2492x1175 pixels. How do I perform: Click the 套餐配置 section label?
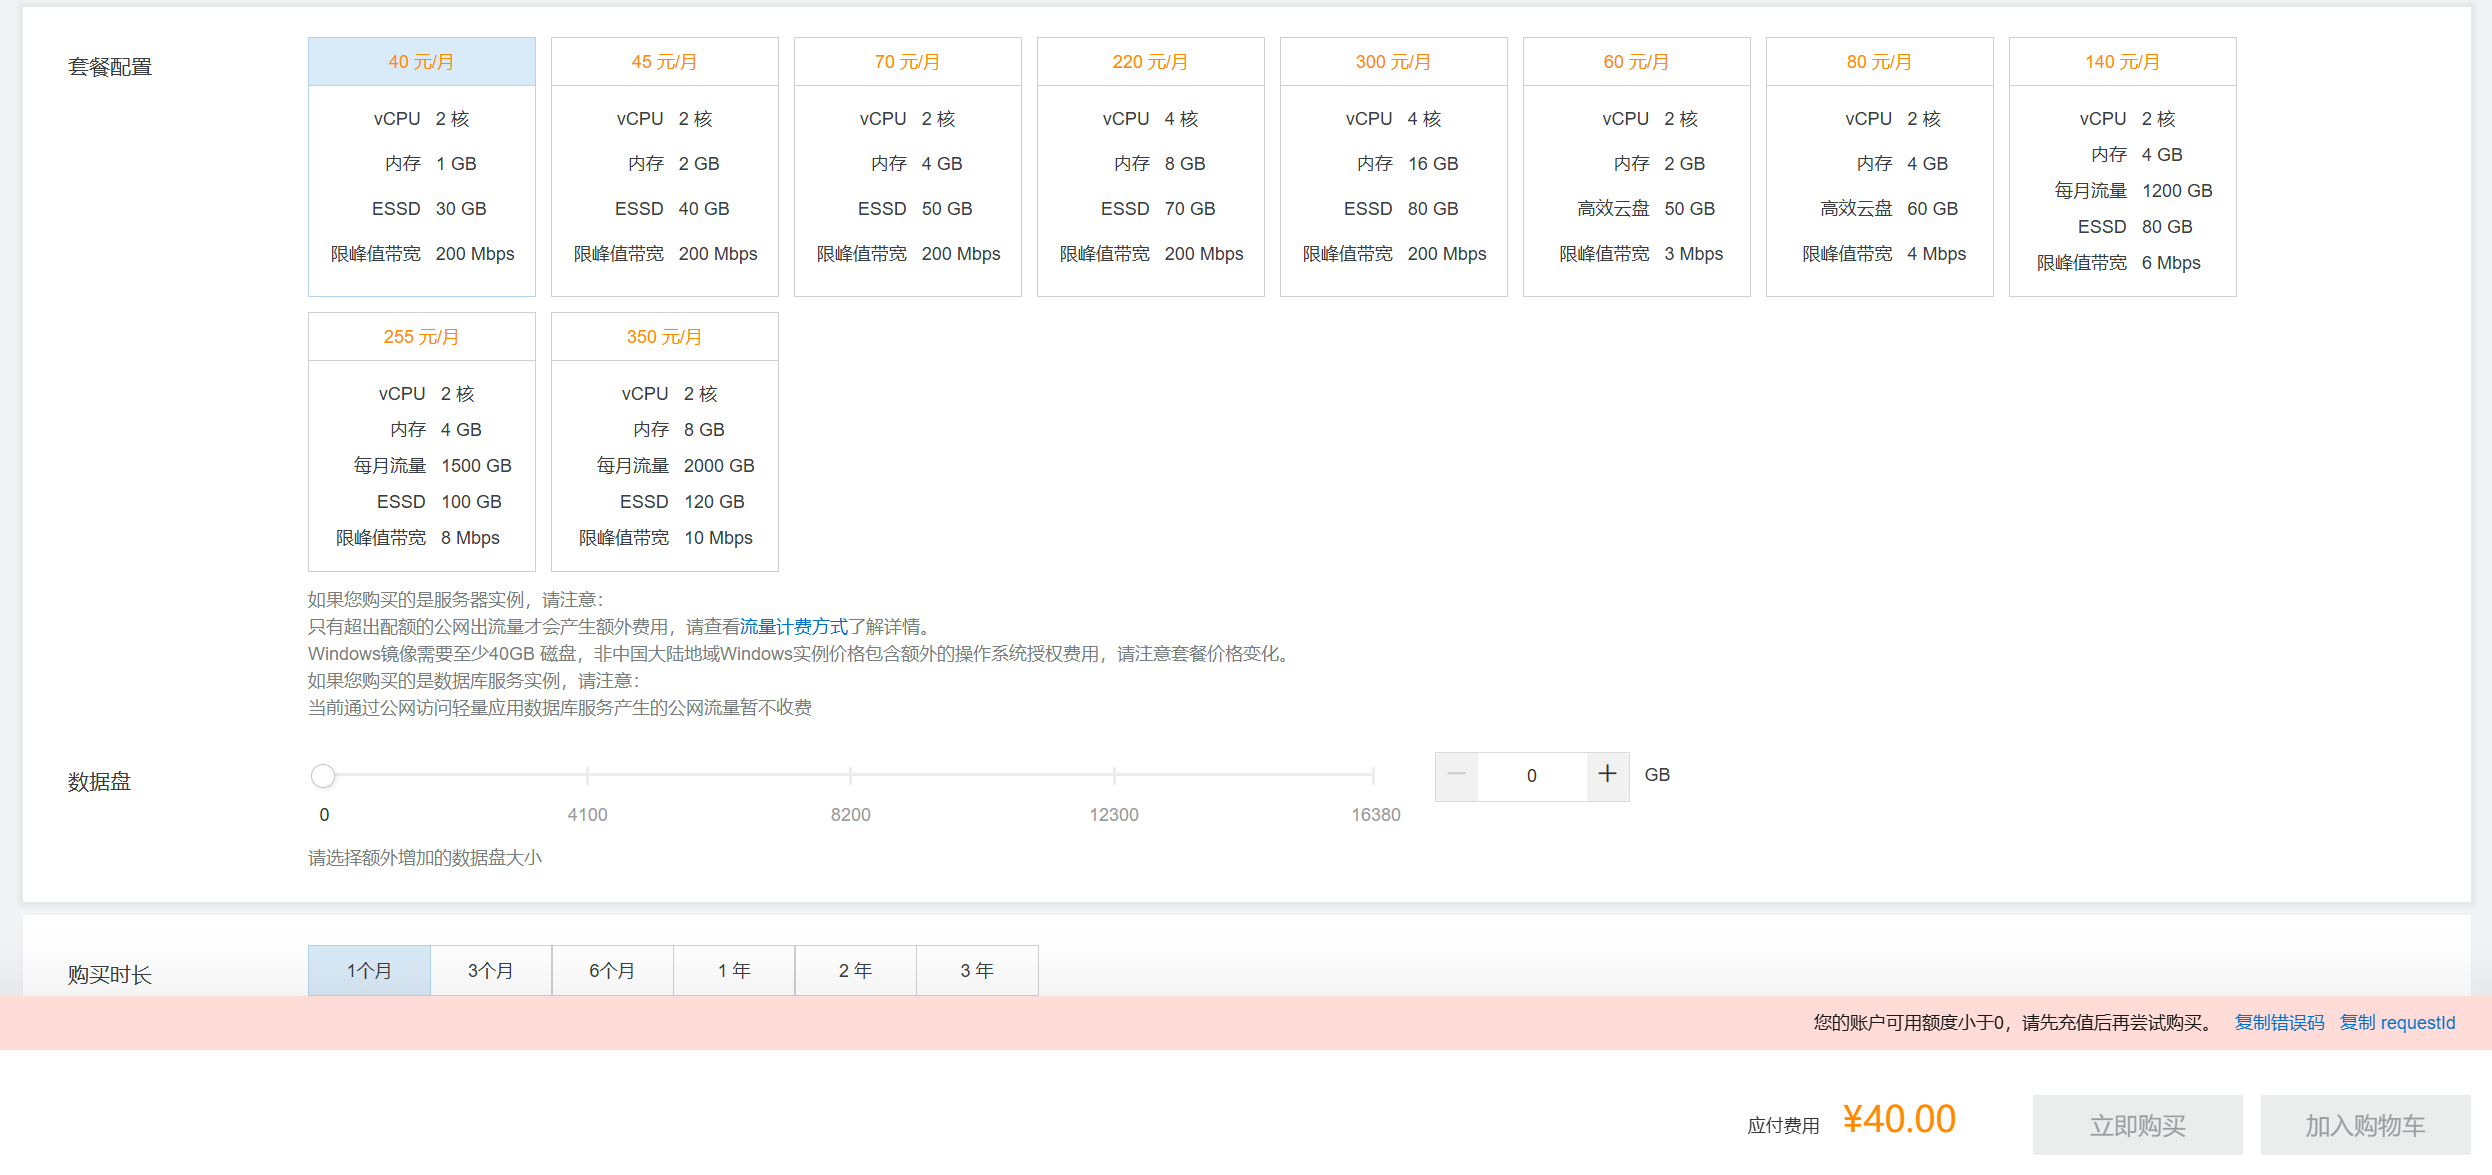point(110,67)
